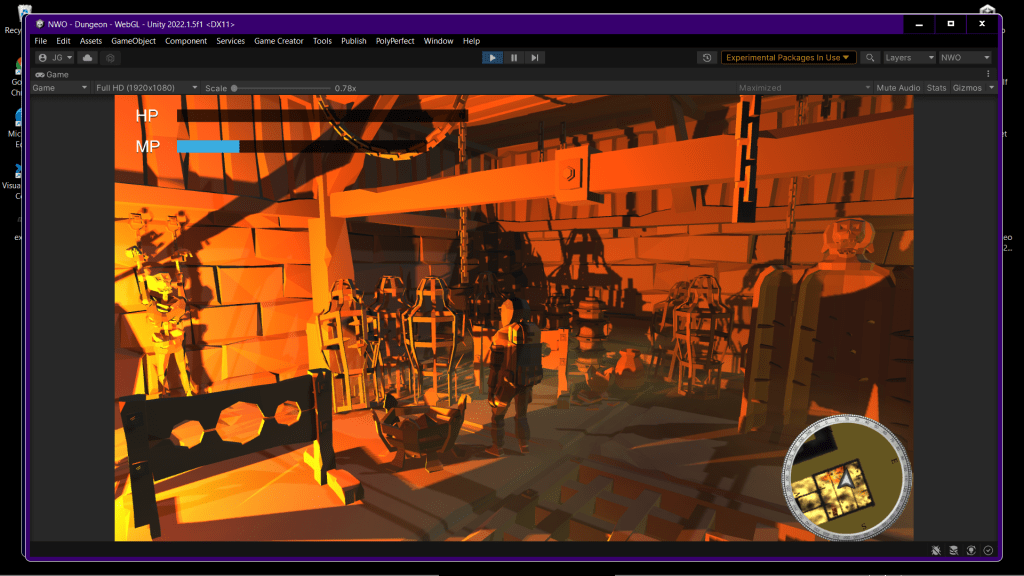
Task: Click the Step frame button
Action: 535,58
